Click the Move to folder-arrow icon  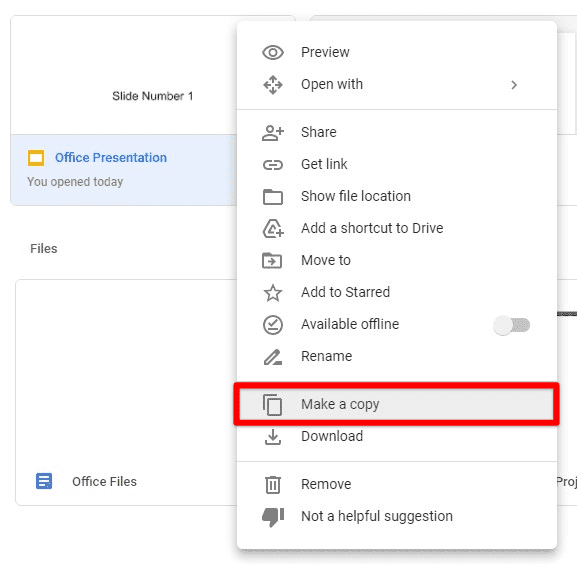click(272, 260)
